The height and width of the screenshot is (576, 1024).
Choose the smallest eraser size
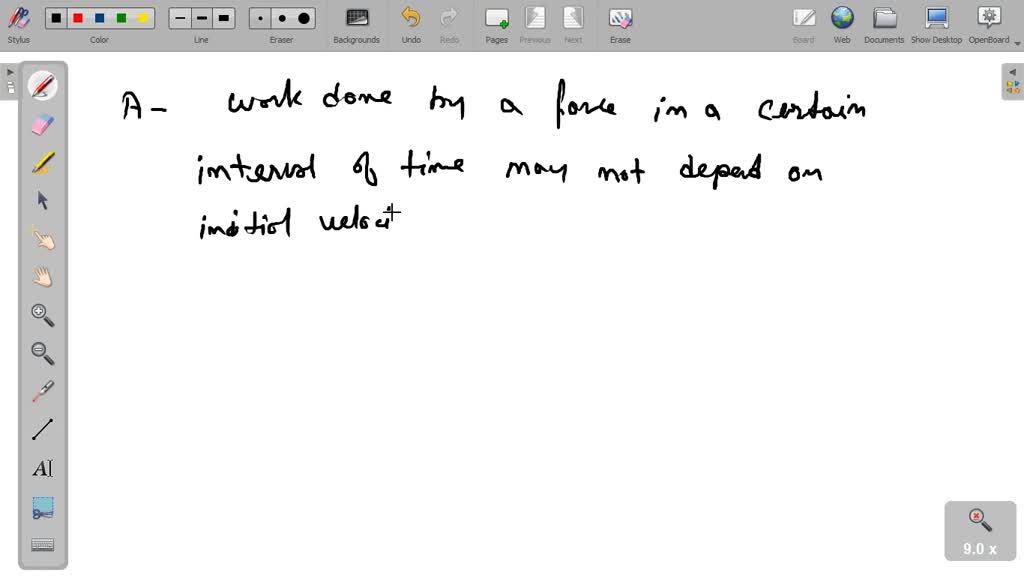261,18
